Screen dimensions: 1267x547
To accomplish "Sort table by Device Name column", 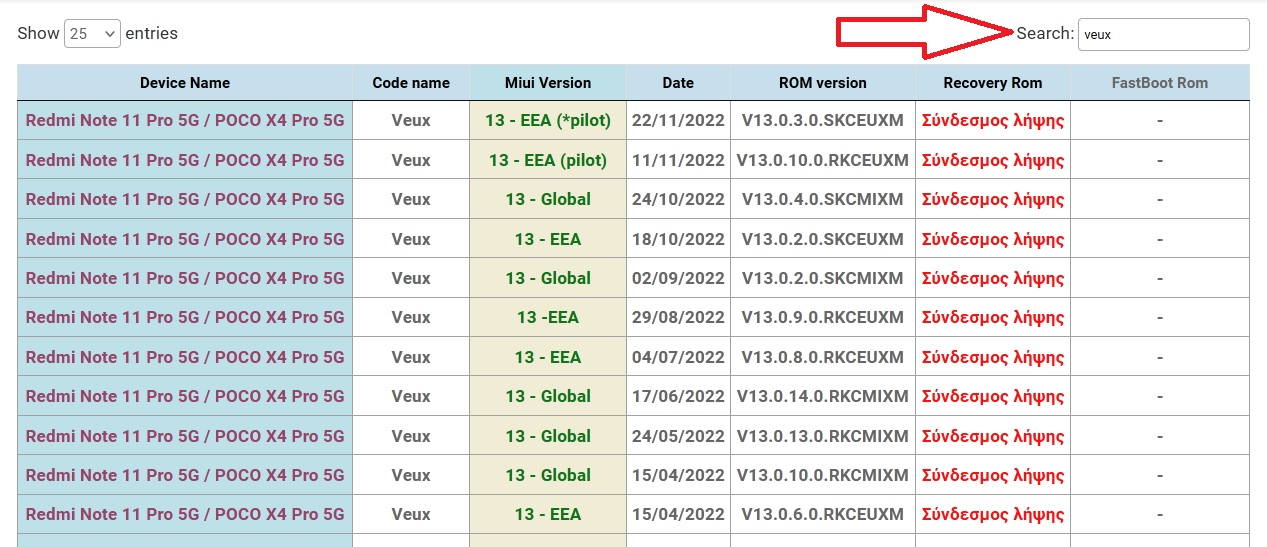I will (185, 83).
